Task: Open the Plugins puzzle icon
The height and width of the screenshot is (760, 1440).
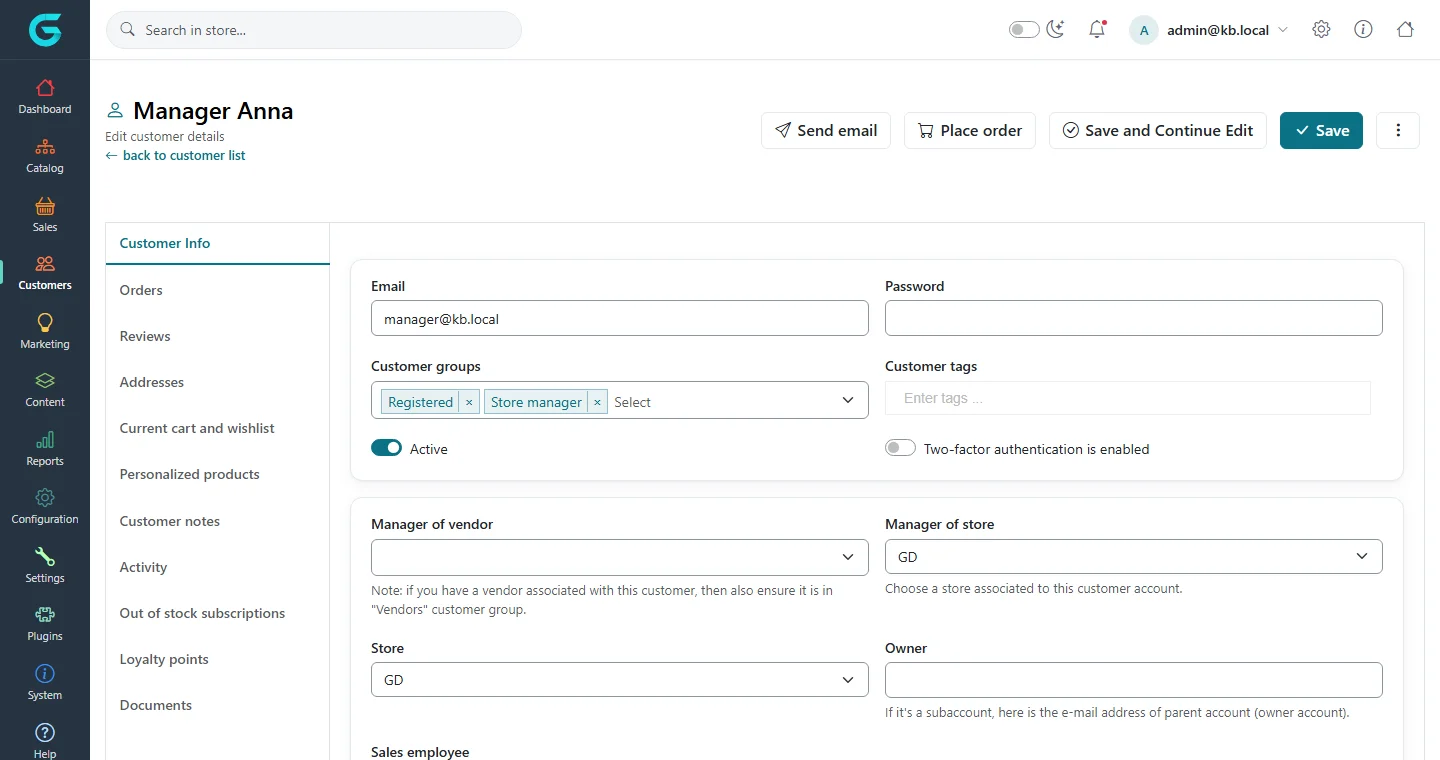Action: tap(45, 615)
